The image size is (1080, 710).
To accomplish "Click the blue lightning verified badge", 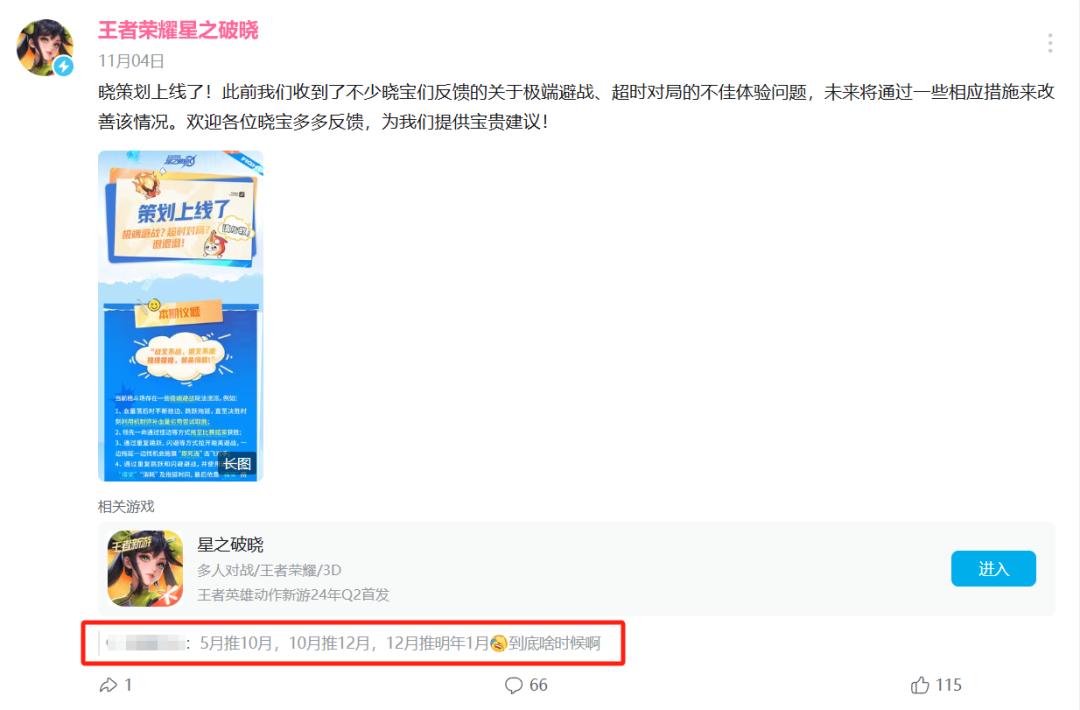I will [x=64, y=66].
